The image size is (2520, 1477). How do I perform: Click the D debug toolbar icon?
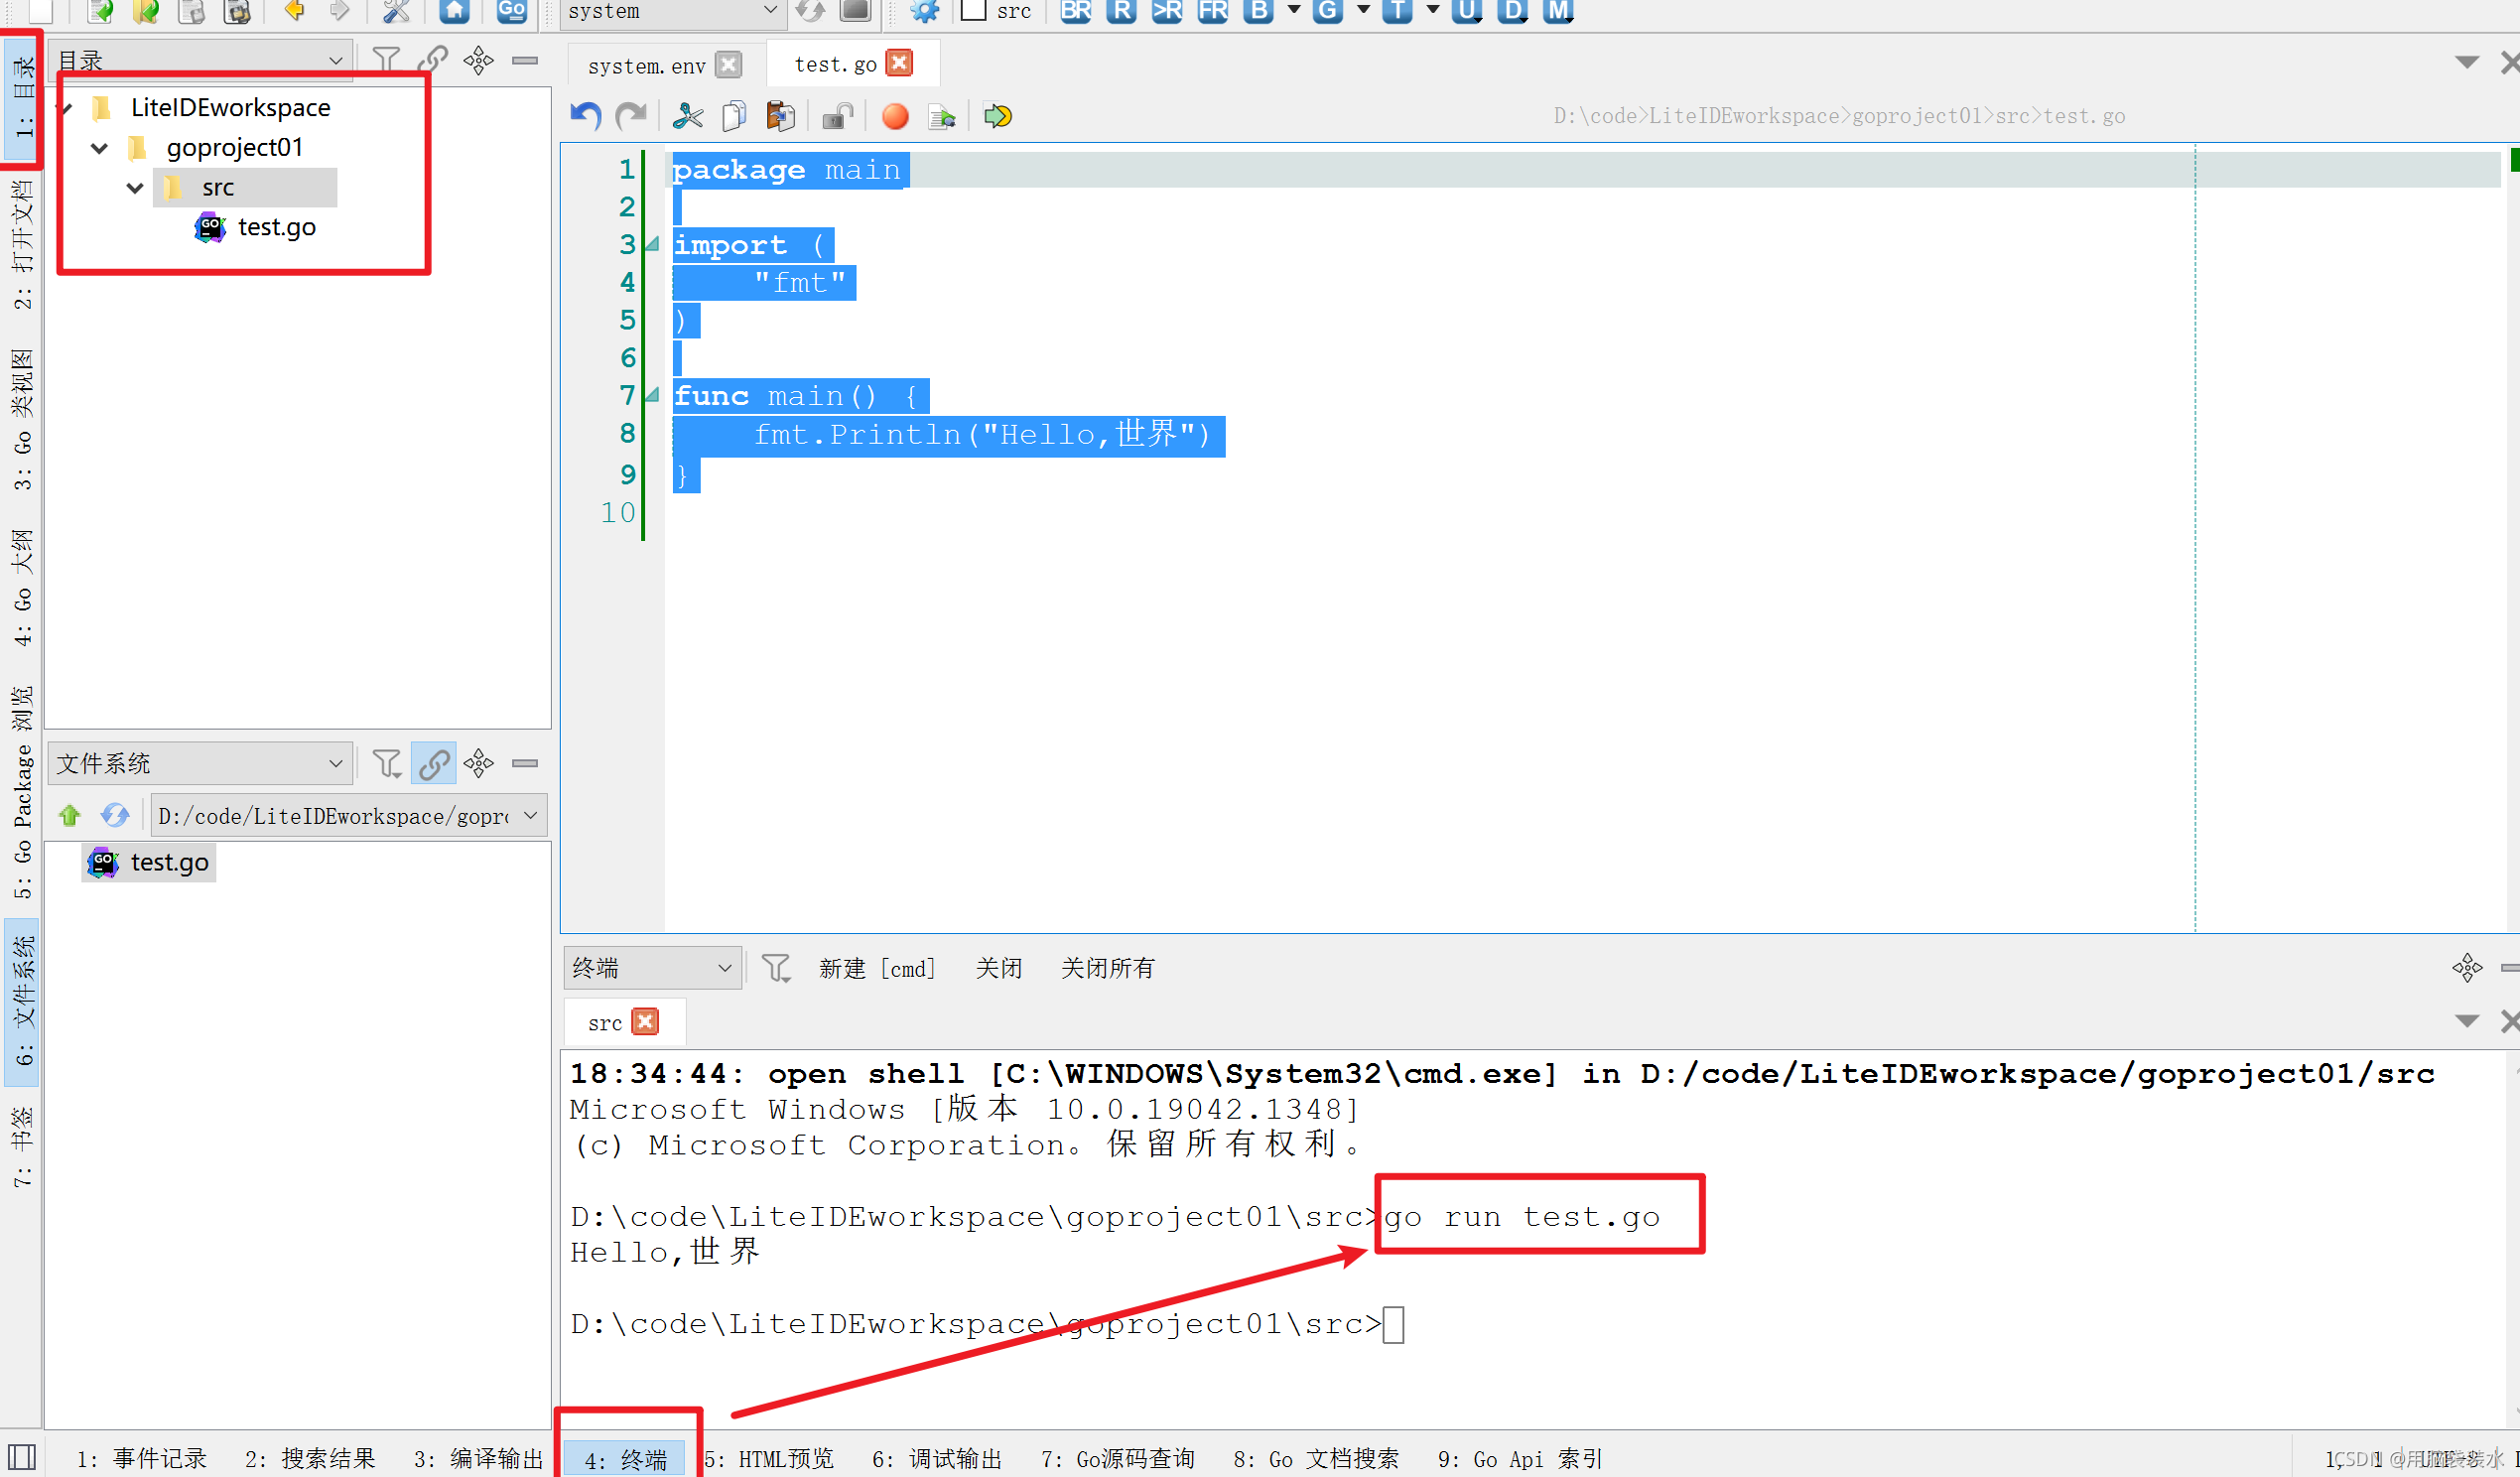coord(1513,11)
